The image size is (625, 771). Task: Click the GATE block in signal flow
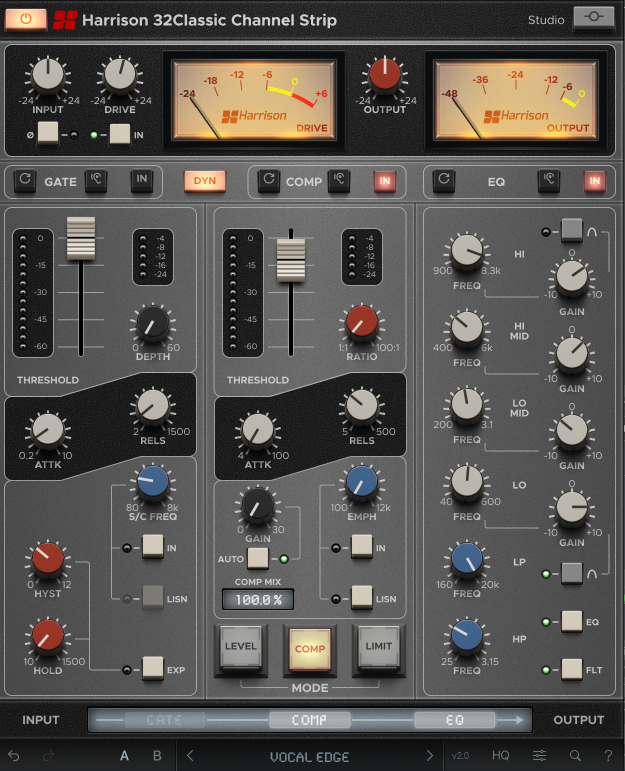pyautogui.click(x=164, y=720)
